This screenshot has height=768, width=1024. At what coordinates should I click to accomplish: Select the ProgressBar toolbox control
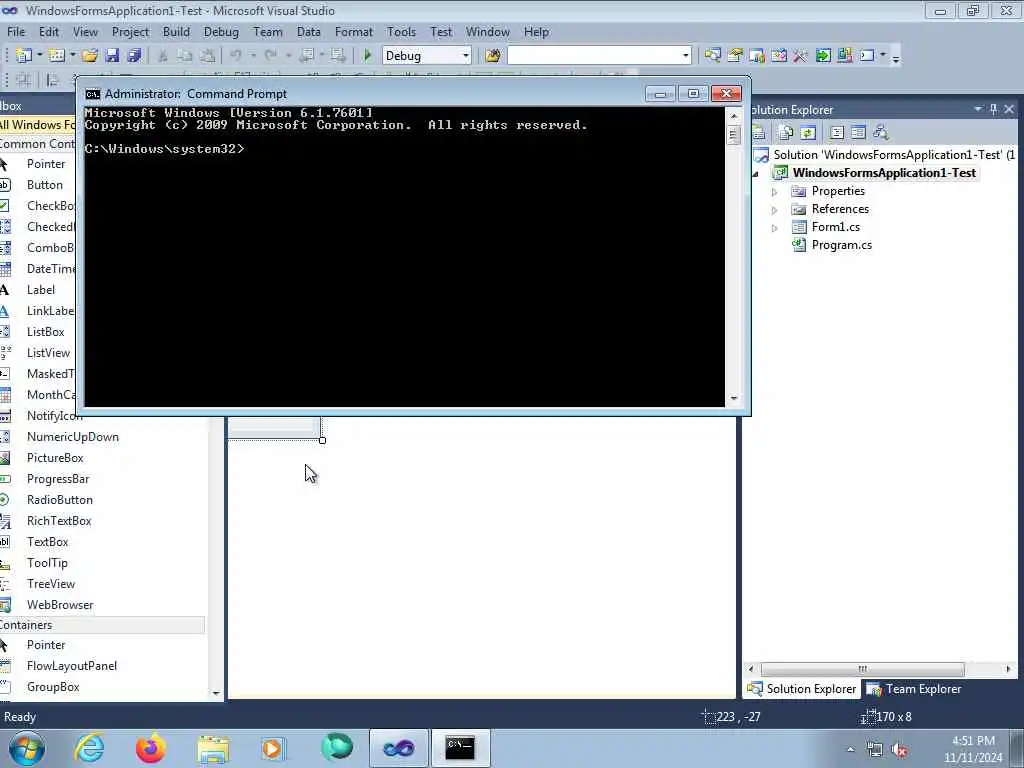(57, 479)
